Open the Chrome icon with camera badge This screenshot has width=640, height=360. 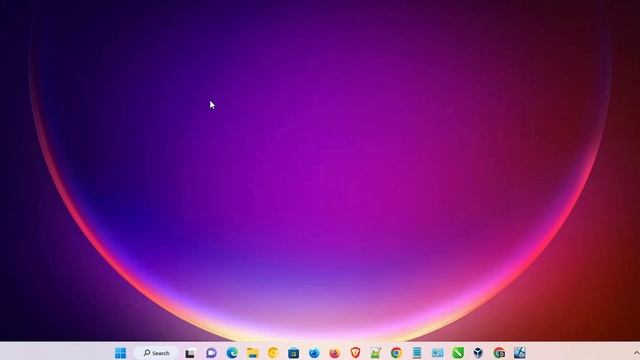tap(499, 353)
